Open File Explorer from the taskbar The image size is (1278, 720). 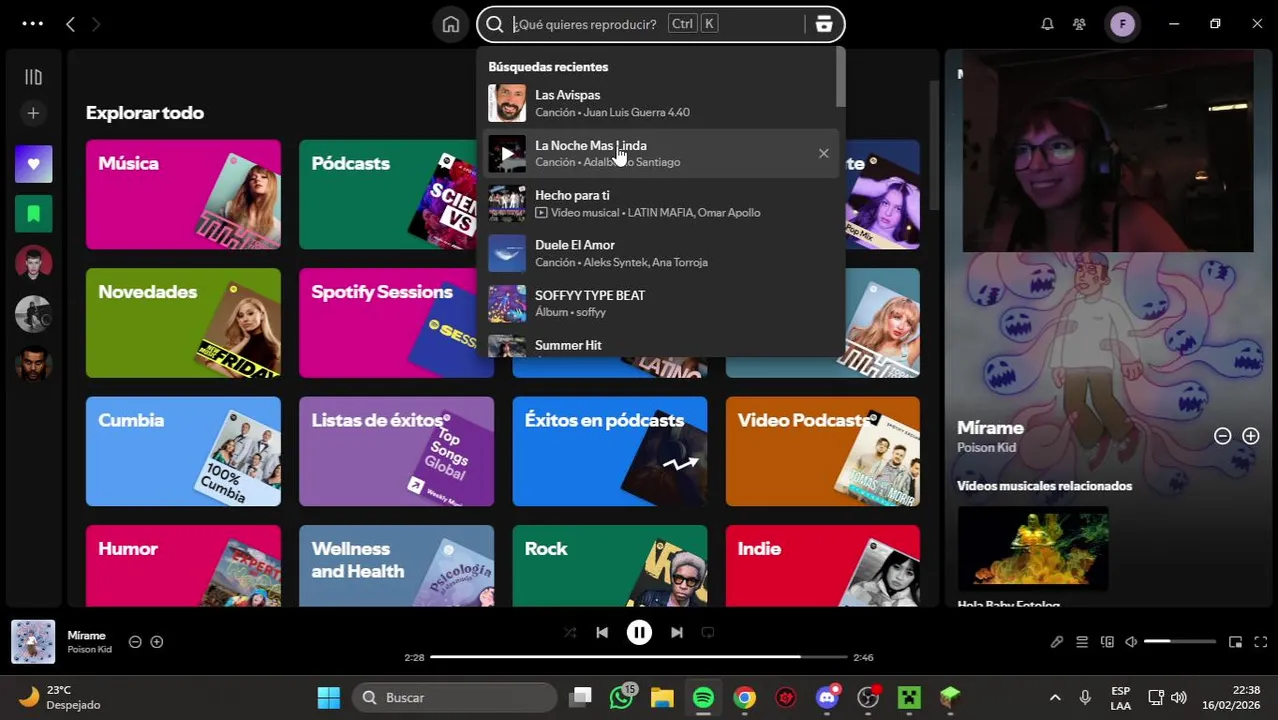662,697
